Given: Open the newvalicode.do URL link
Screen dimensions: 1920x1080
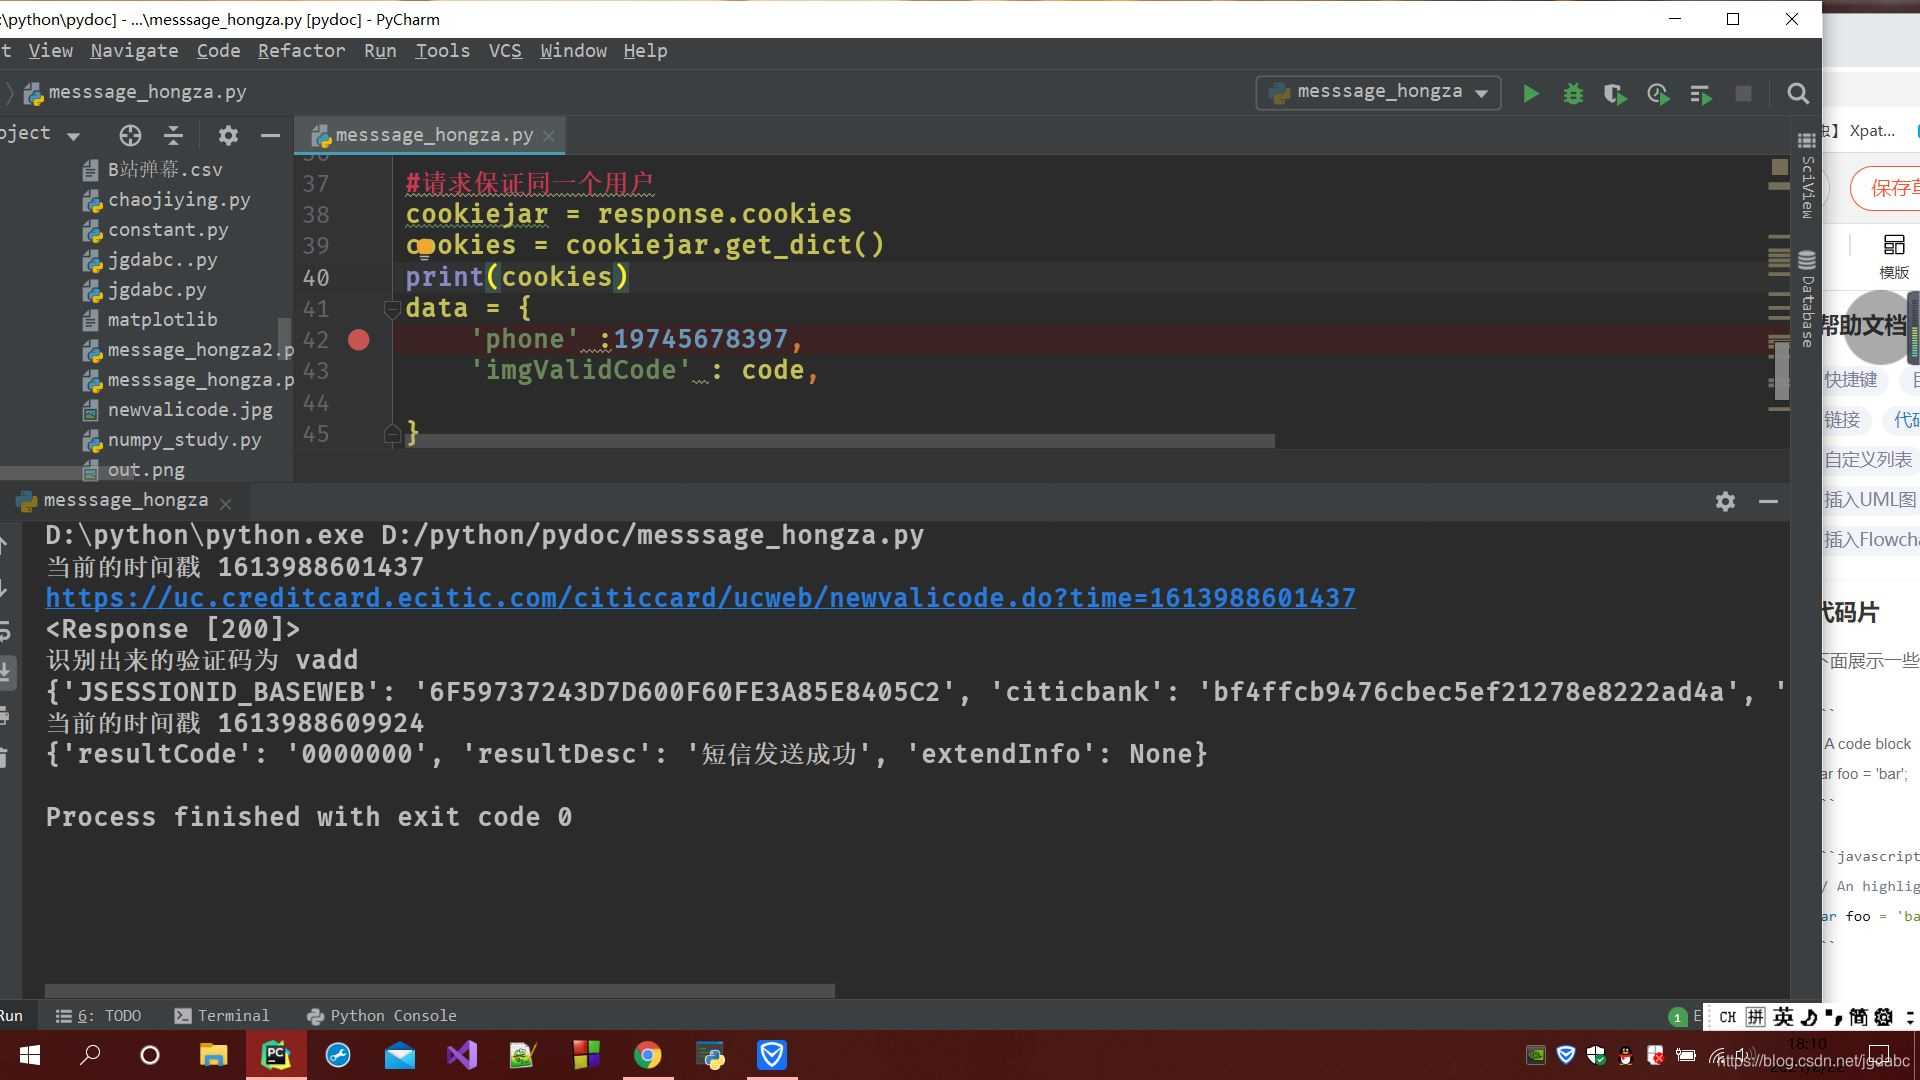Looking at the screenshot, I should [x=700, y=598].
